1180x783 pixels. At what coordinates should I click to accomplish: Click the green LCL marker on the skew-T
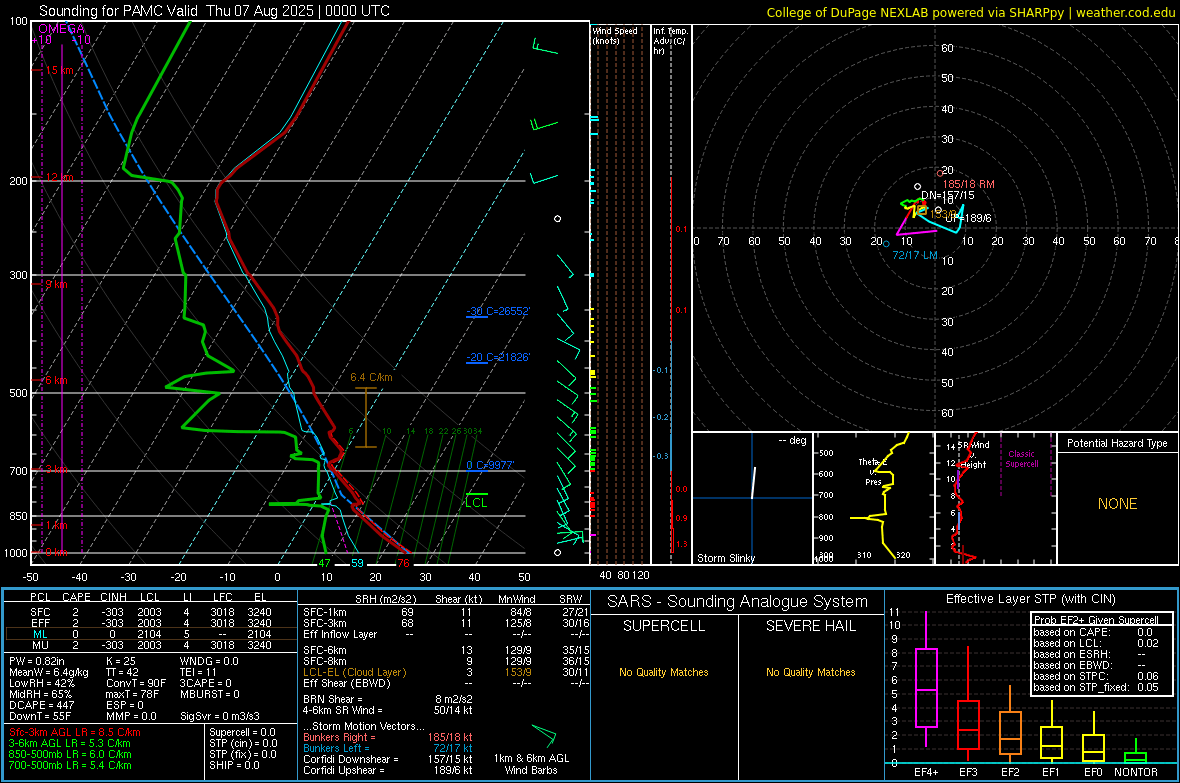click(476, 500)
